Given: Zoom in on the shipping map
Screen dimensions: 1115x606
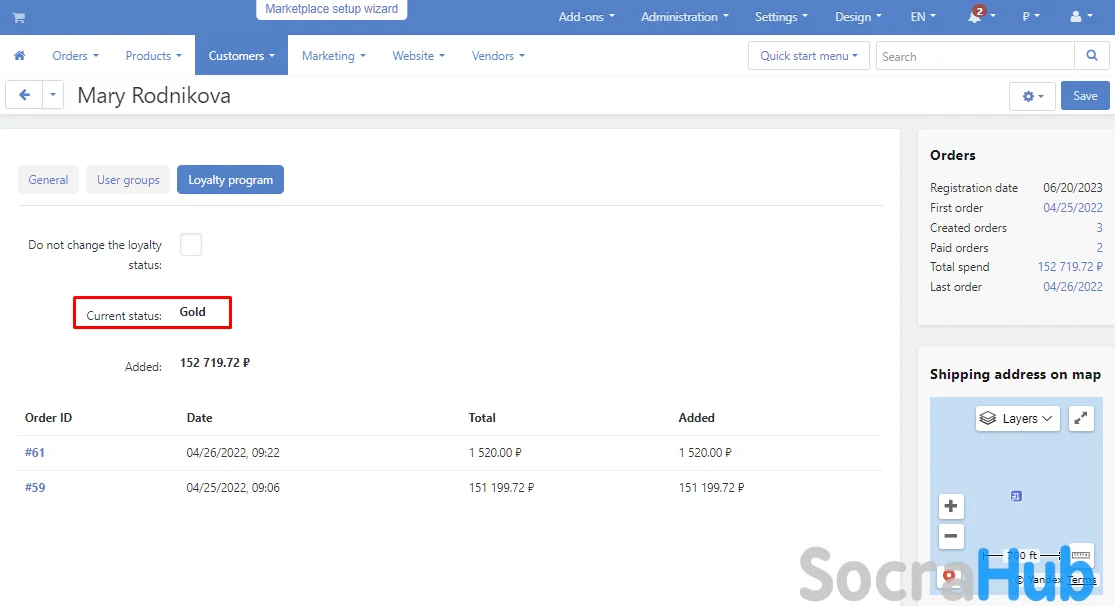Looking at the screenshot, I should tap(951, 506).
